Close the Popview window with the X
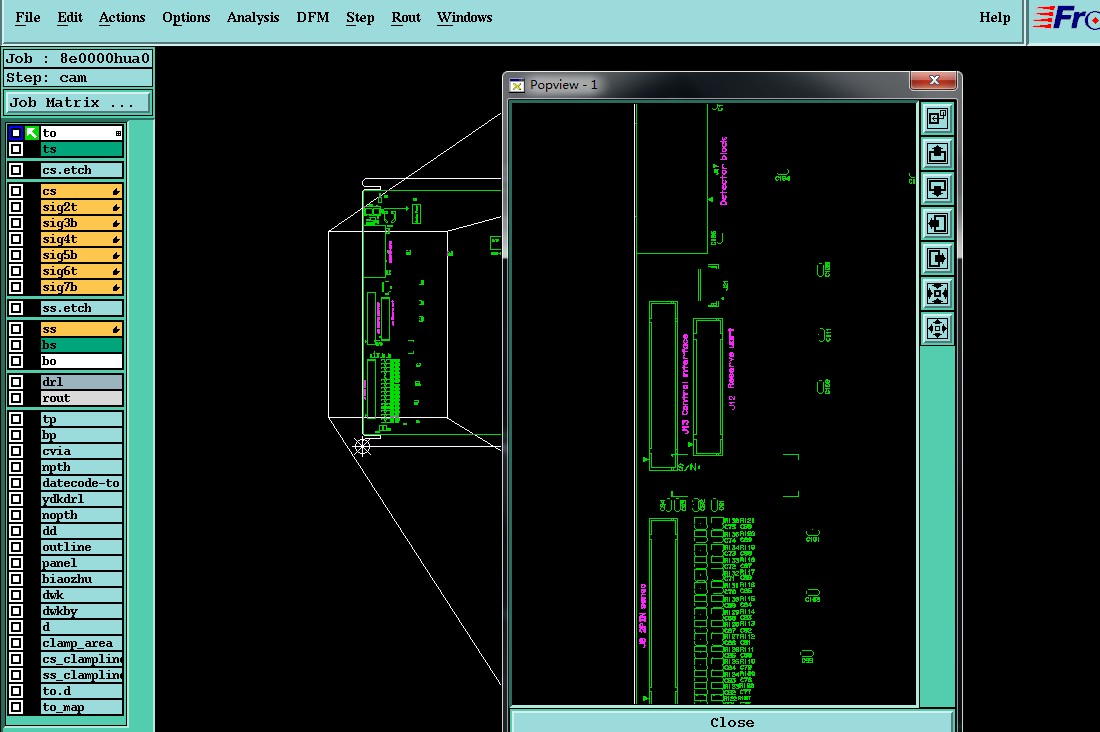The width and height of the screenshot is (1100, 732). (x=934, y=80)
